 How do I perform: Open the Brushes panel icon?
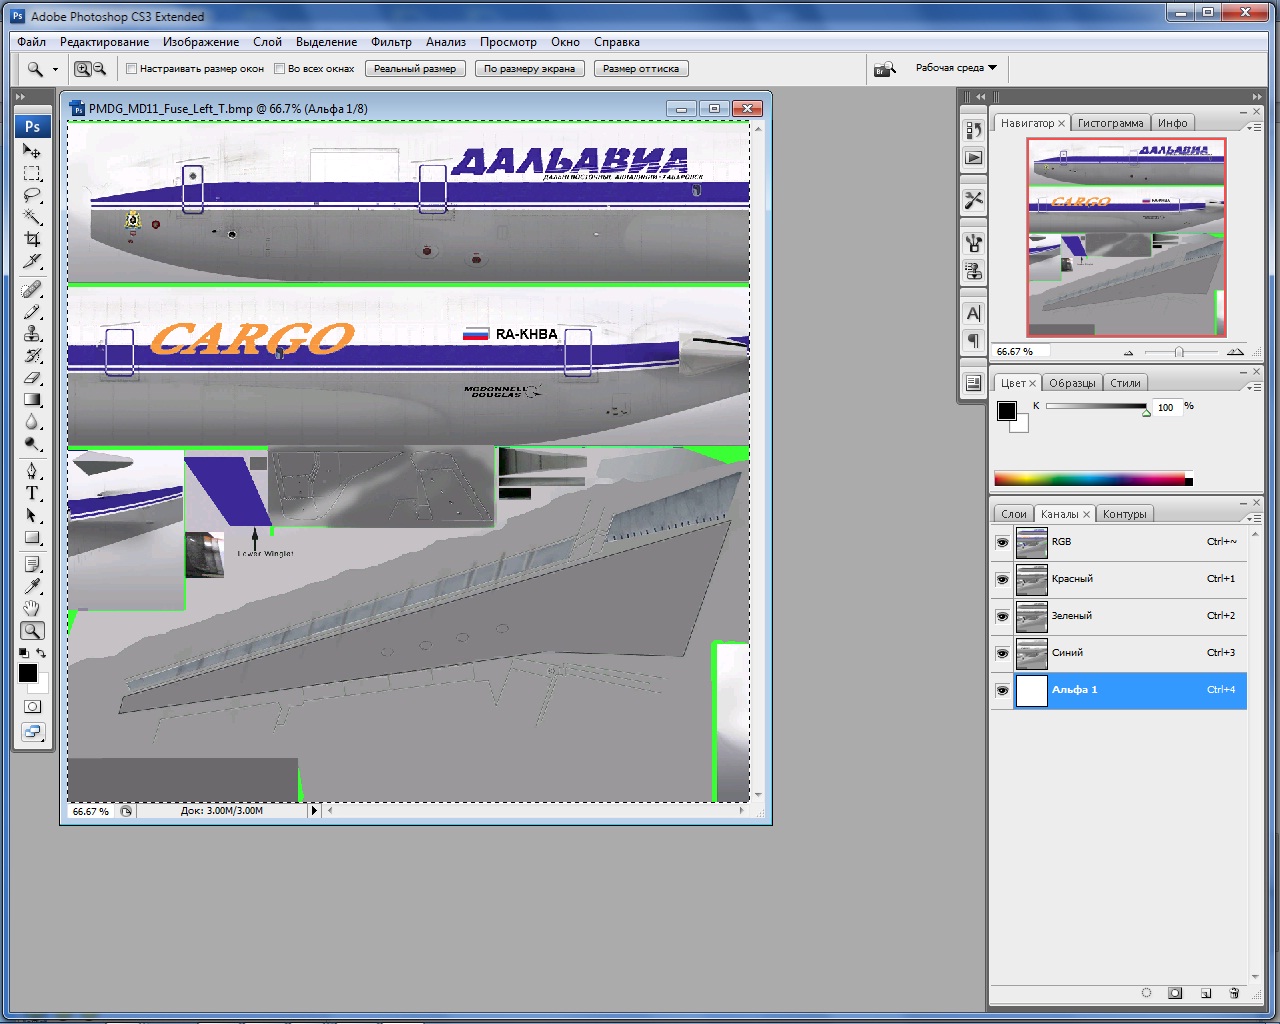pos(973,242)
